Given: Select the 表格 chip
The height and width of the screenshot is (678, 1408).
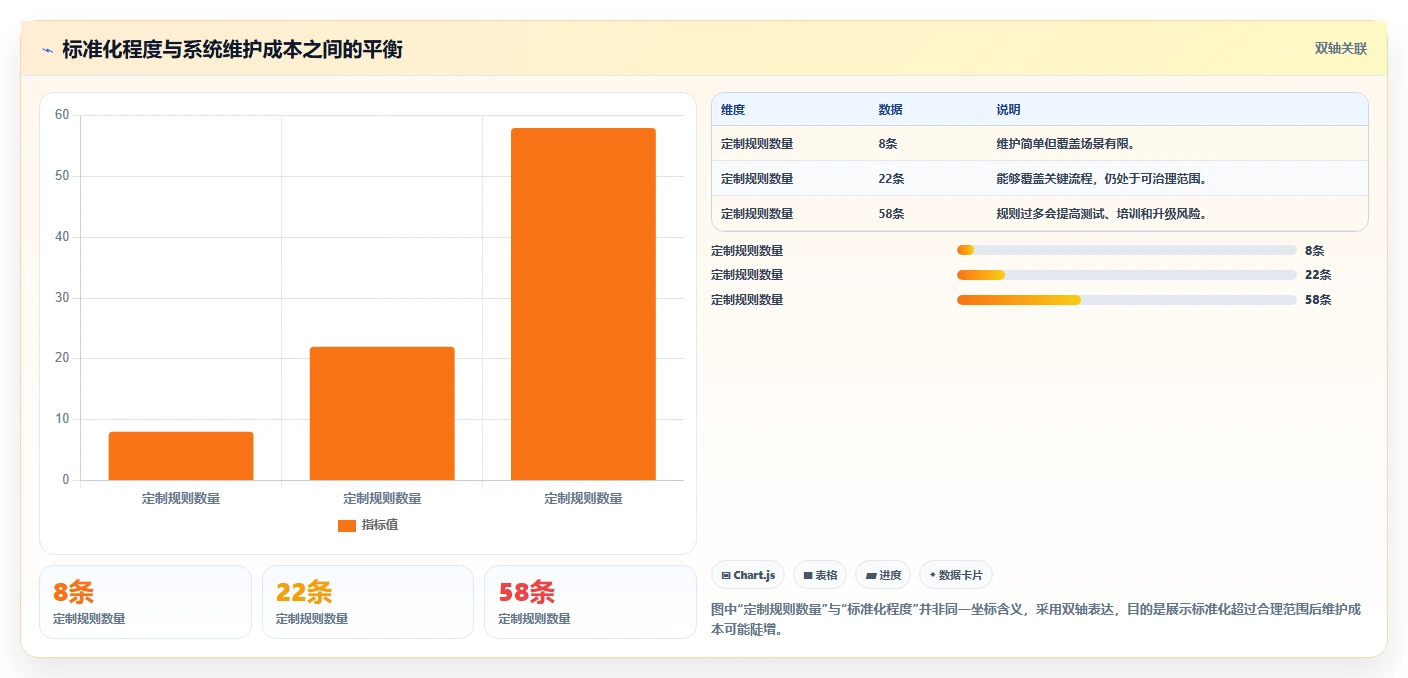Looking at the screenshot, I should (820, 575).
